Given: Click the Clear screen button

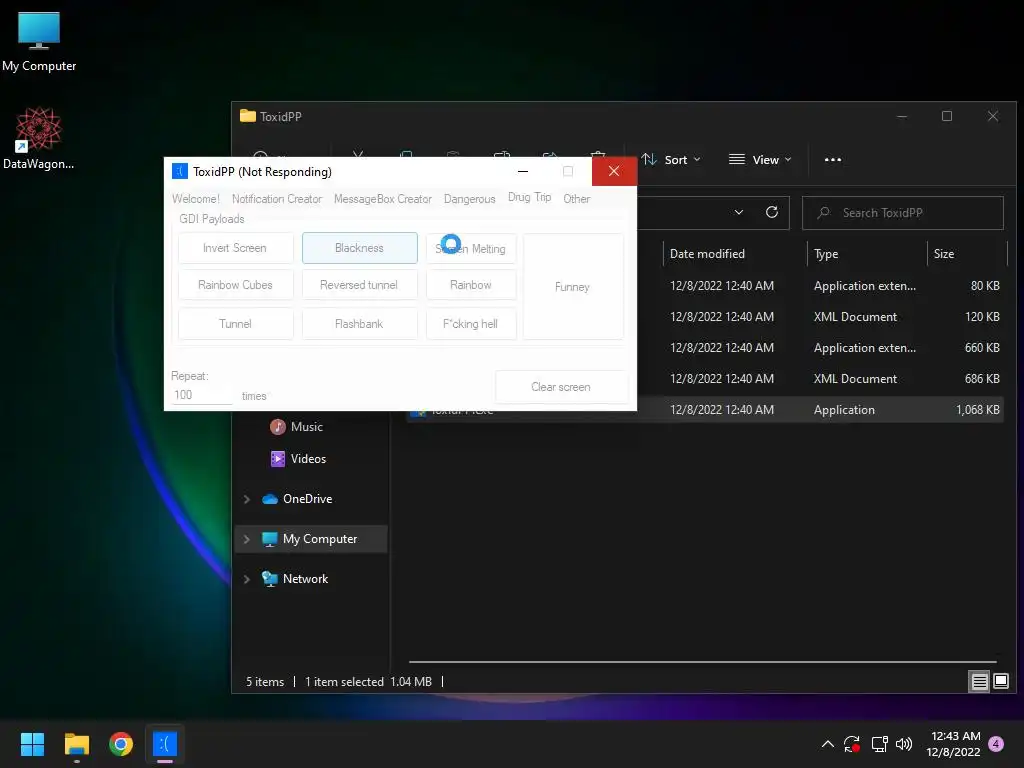Looking at the screenshot, I should tap(561, 387).
